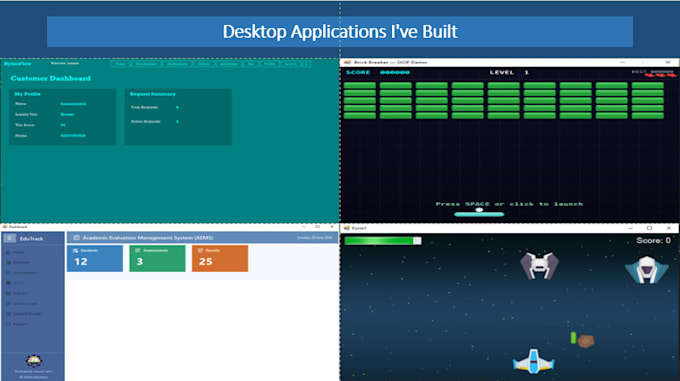Click the Reports icon in EduTrack sidebar

(x=8, y=324)
